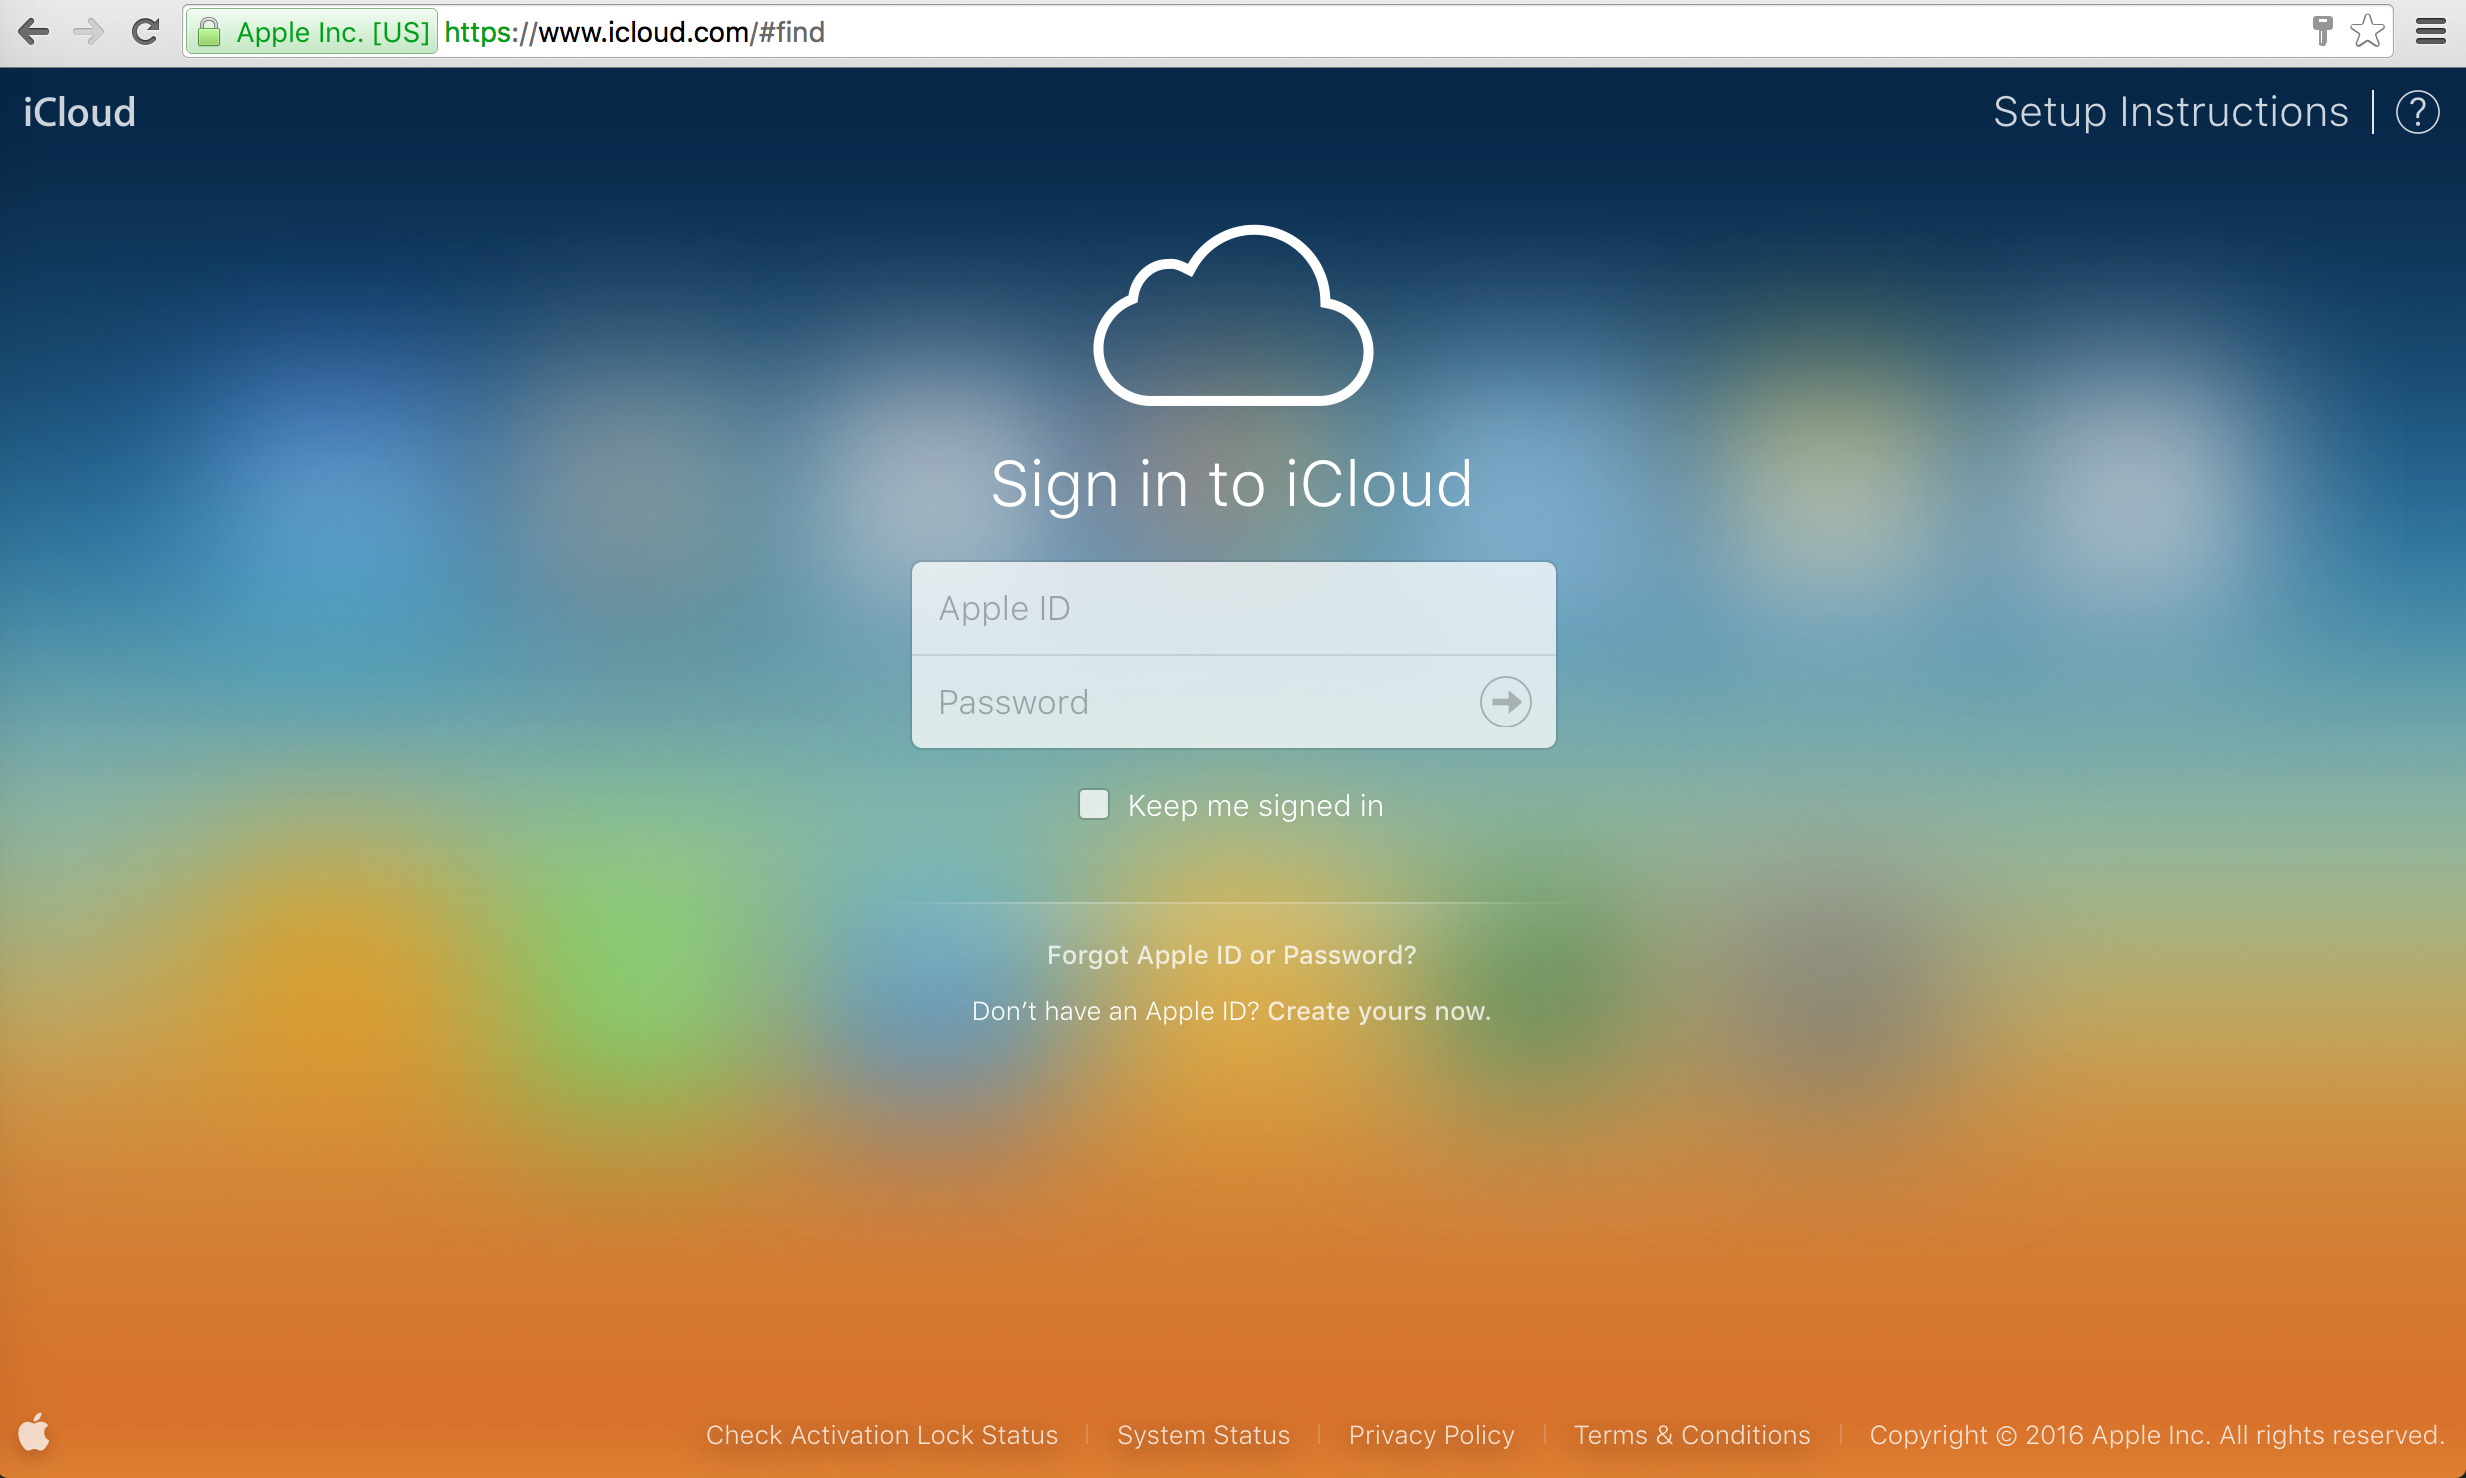Click the Apple ID input field
Viewport: 2466px width, 1478px height.
coord(1231,607)
